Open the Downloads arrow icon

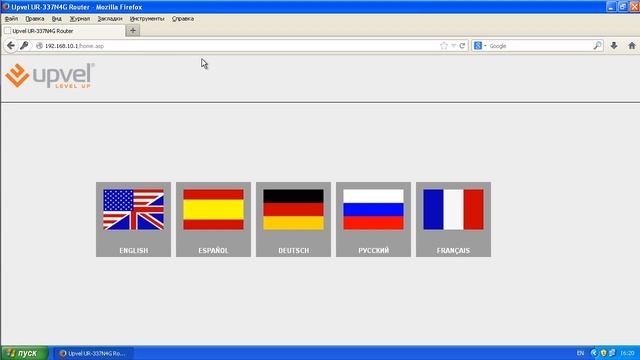click(x=614, y=46)
